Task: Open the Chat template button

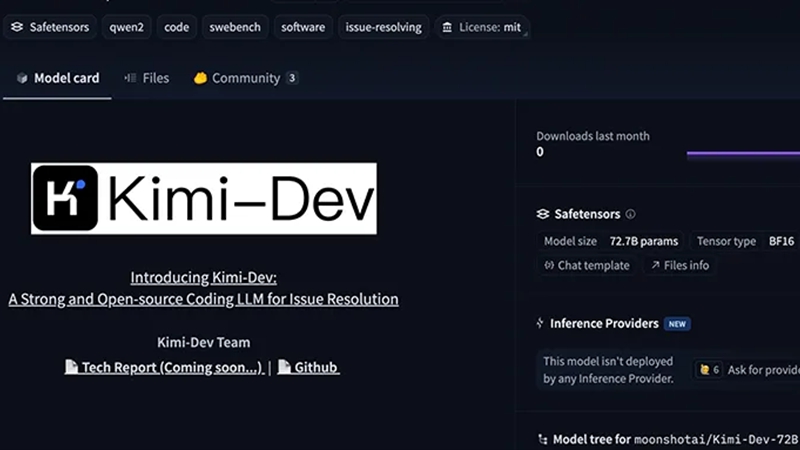Action: 587,265
